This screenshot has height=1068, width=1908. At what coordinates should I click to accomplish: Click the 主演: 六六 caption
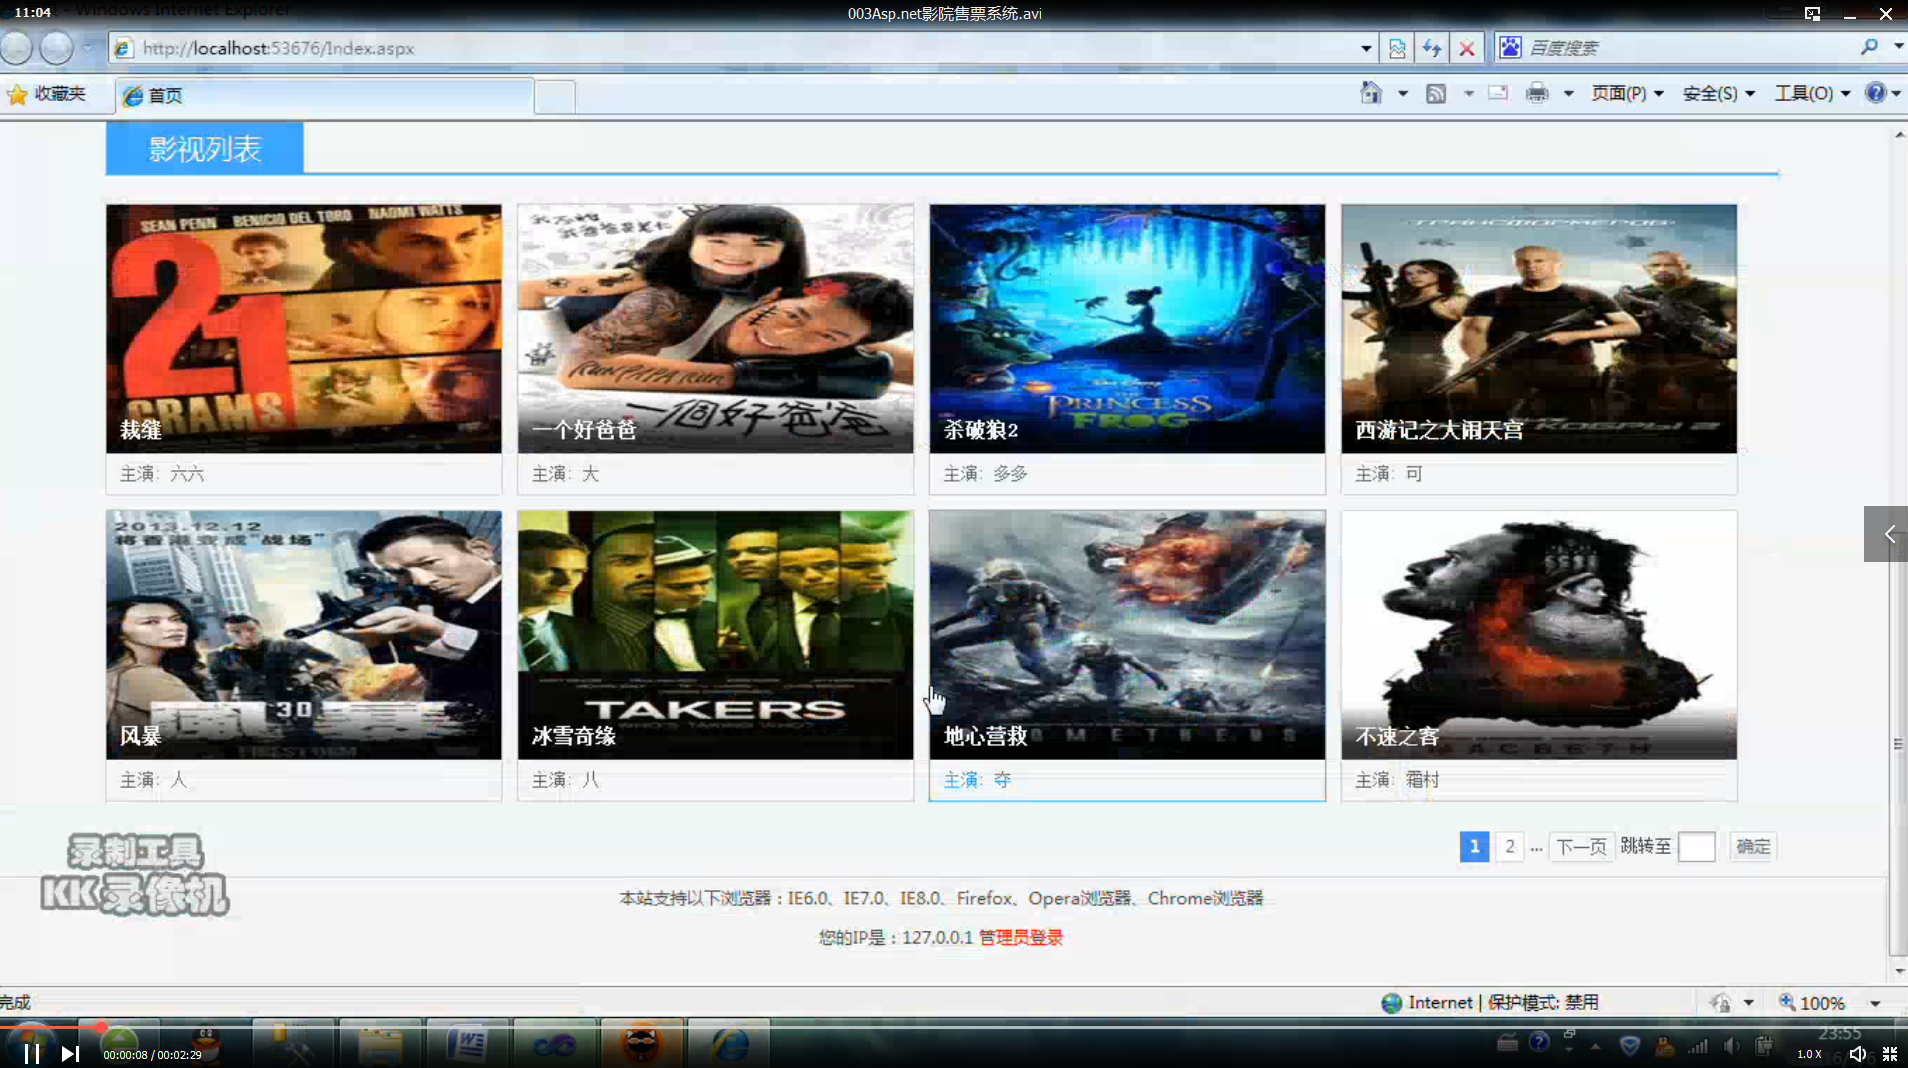pos(162,474)
